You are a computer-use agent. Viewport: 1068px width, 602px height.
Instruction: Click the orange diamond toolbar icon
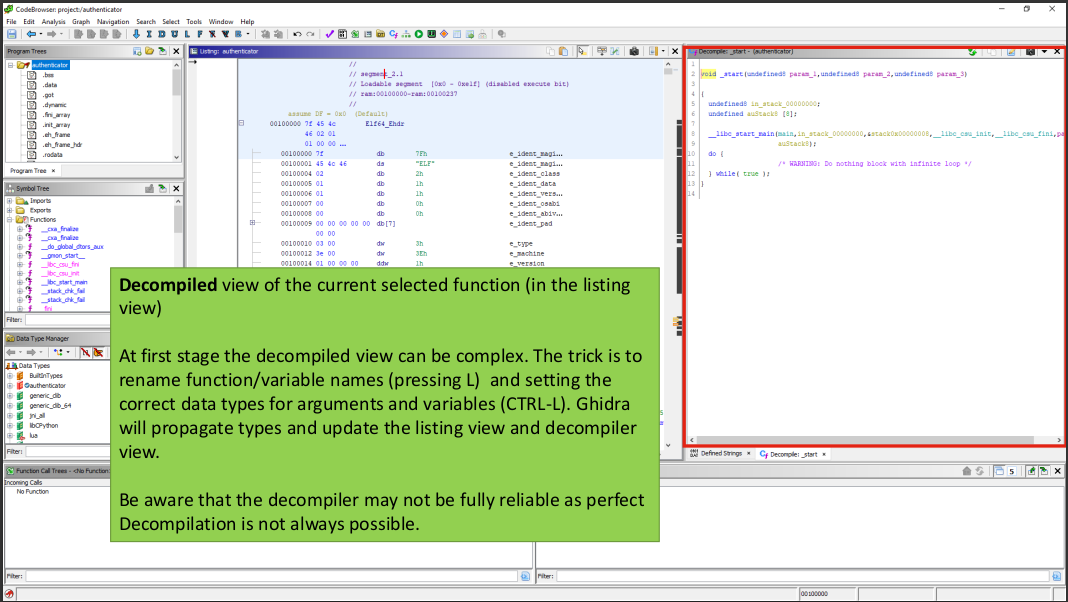444,34
